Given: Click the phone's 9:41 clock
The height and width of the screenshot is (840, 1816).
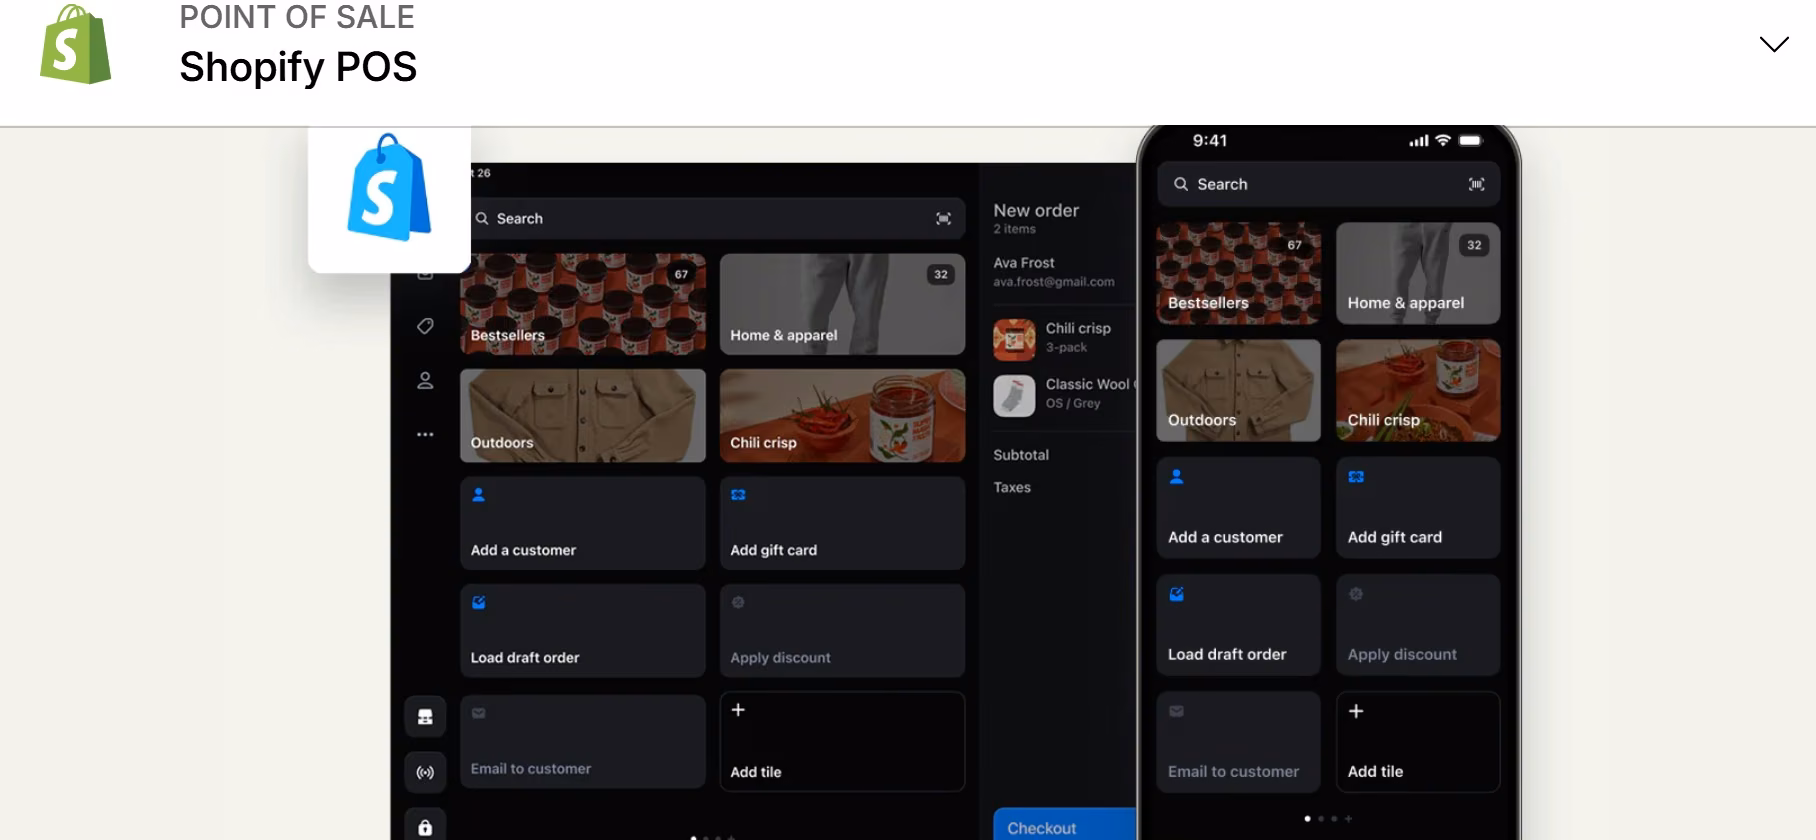Looking at the screenshot, I should (x=1210, y=141).
